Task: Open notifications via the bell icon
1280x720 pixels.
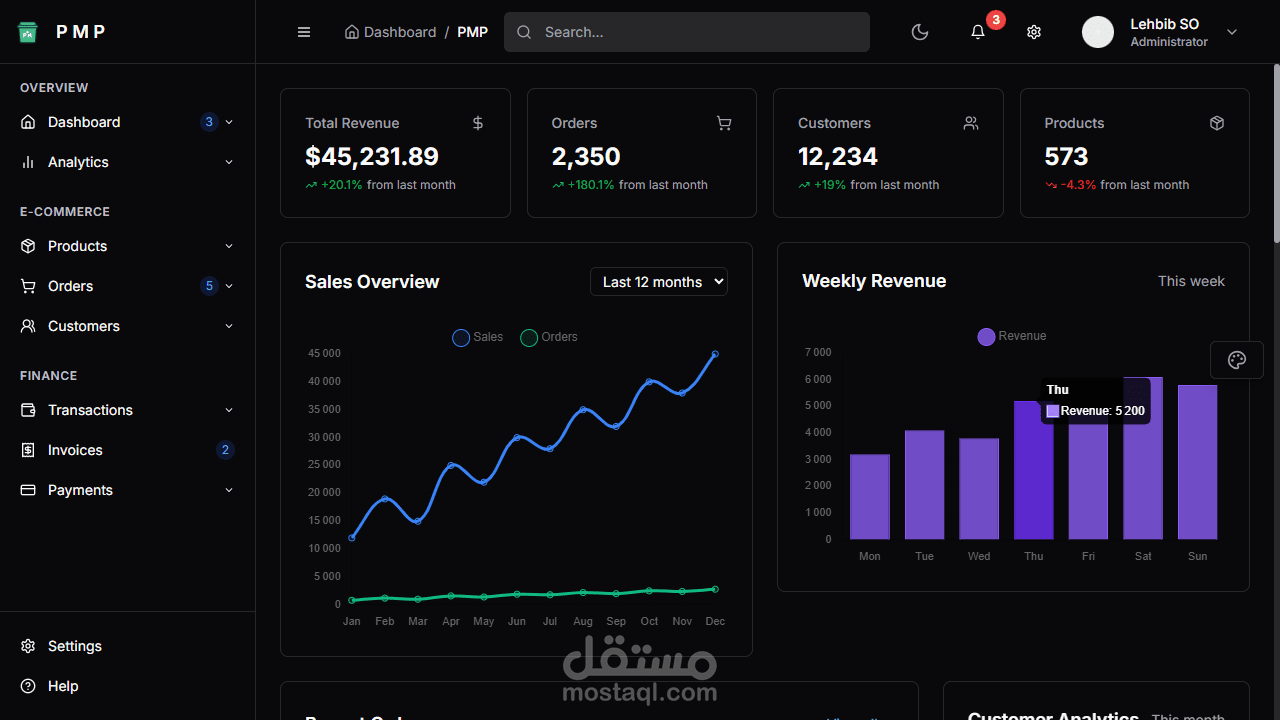Action: tap(977, 32)
